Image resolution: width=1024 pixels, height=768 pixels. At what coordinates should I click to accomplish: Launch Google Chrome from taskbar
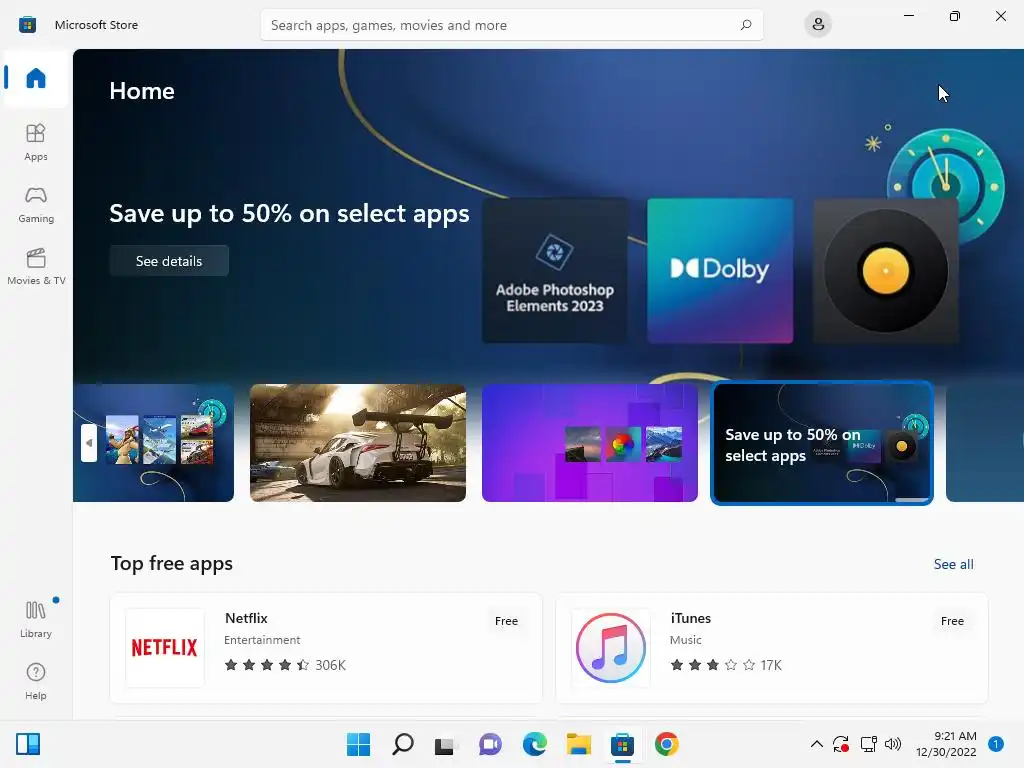[x=667, y=744]
